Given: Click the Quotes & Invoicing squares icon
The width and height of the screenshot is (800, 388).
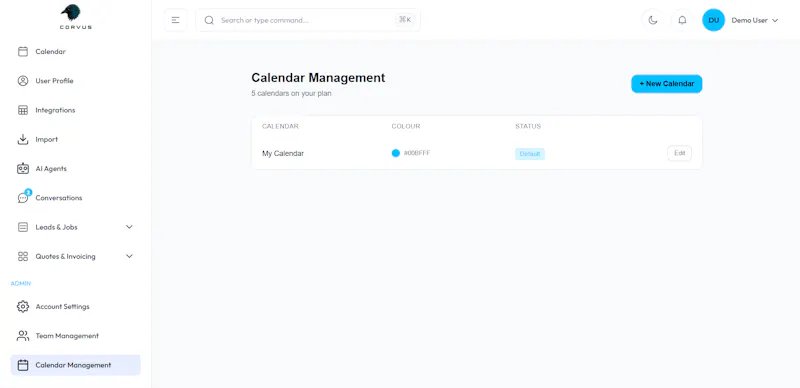Looking at the screenshot, I should click(x=23, y=256).
